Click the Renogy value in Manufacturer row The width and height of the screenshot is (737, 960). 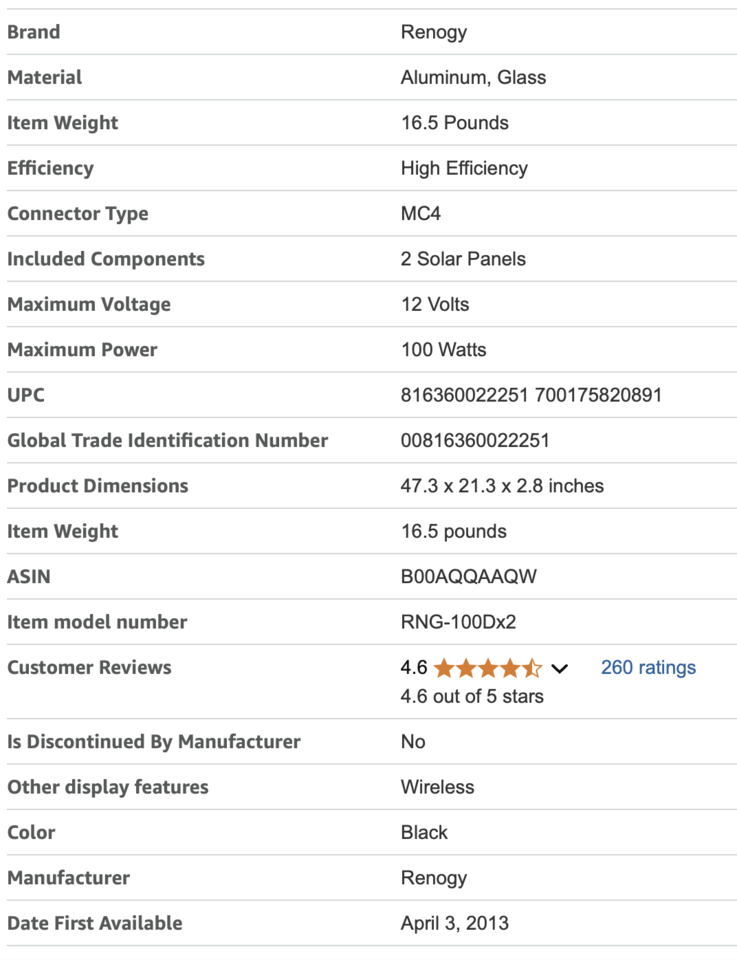(x=434, y=878)
